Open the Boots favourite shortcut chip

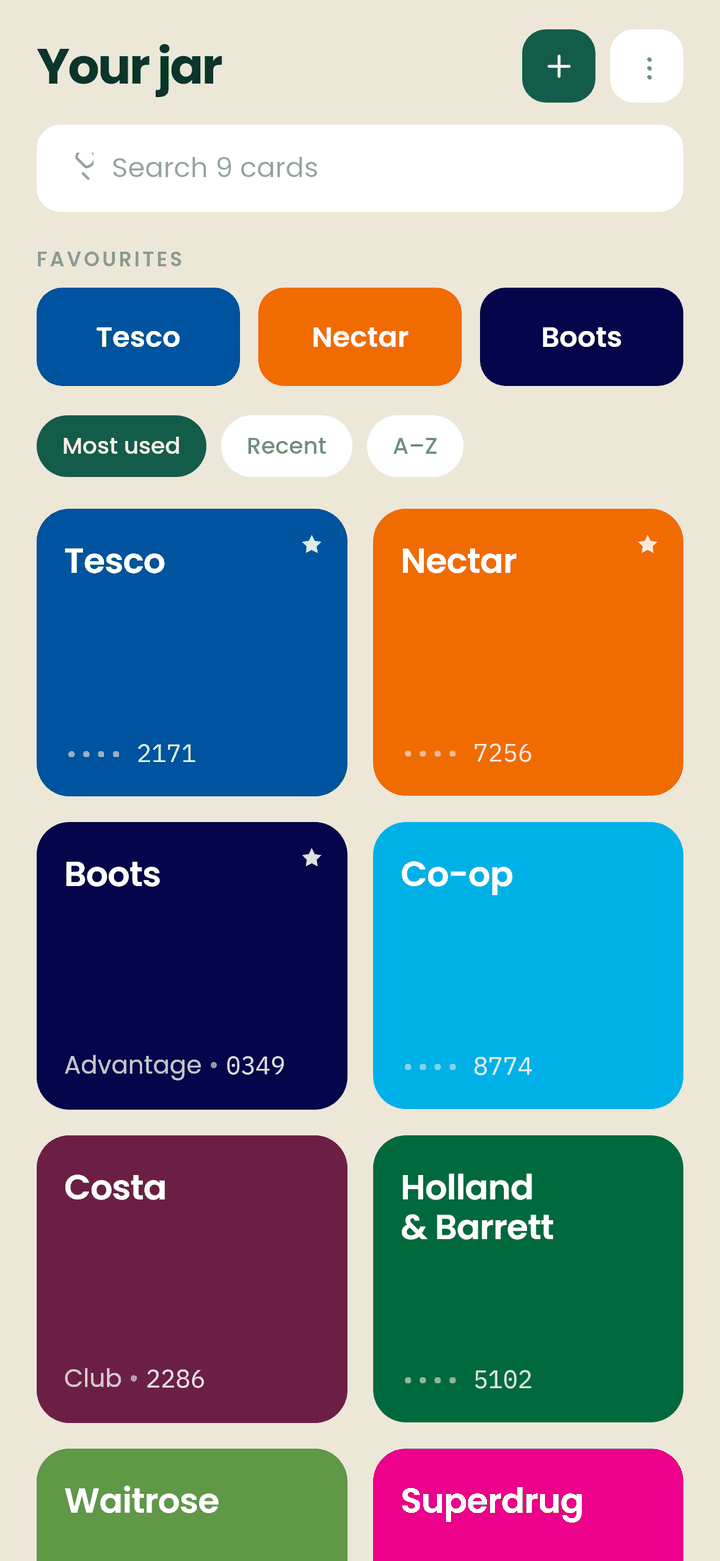pos(582,337)
